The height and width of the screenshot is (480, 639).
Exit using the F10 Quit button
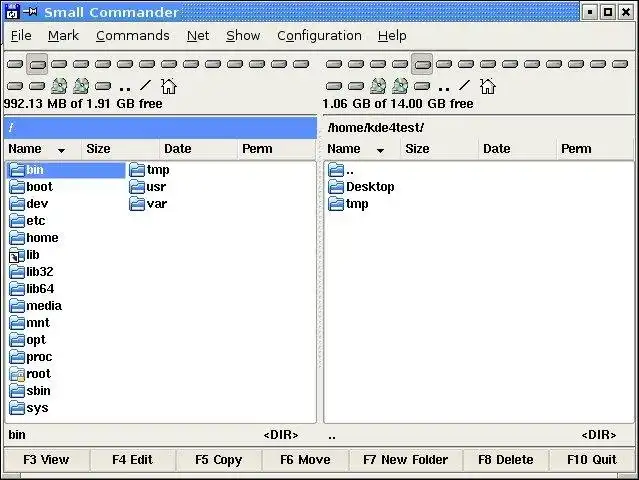point(592,460)
